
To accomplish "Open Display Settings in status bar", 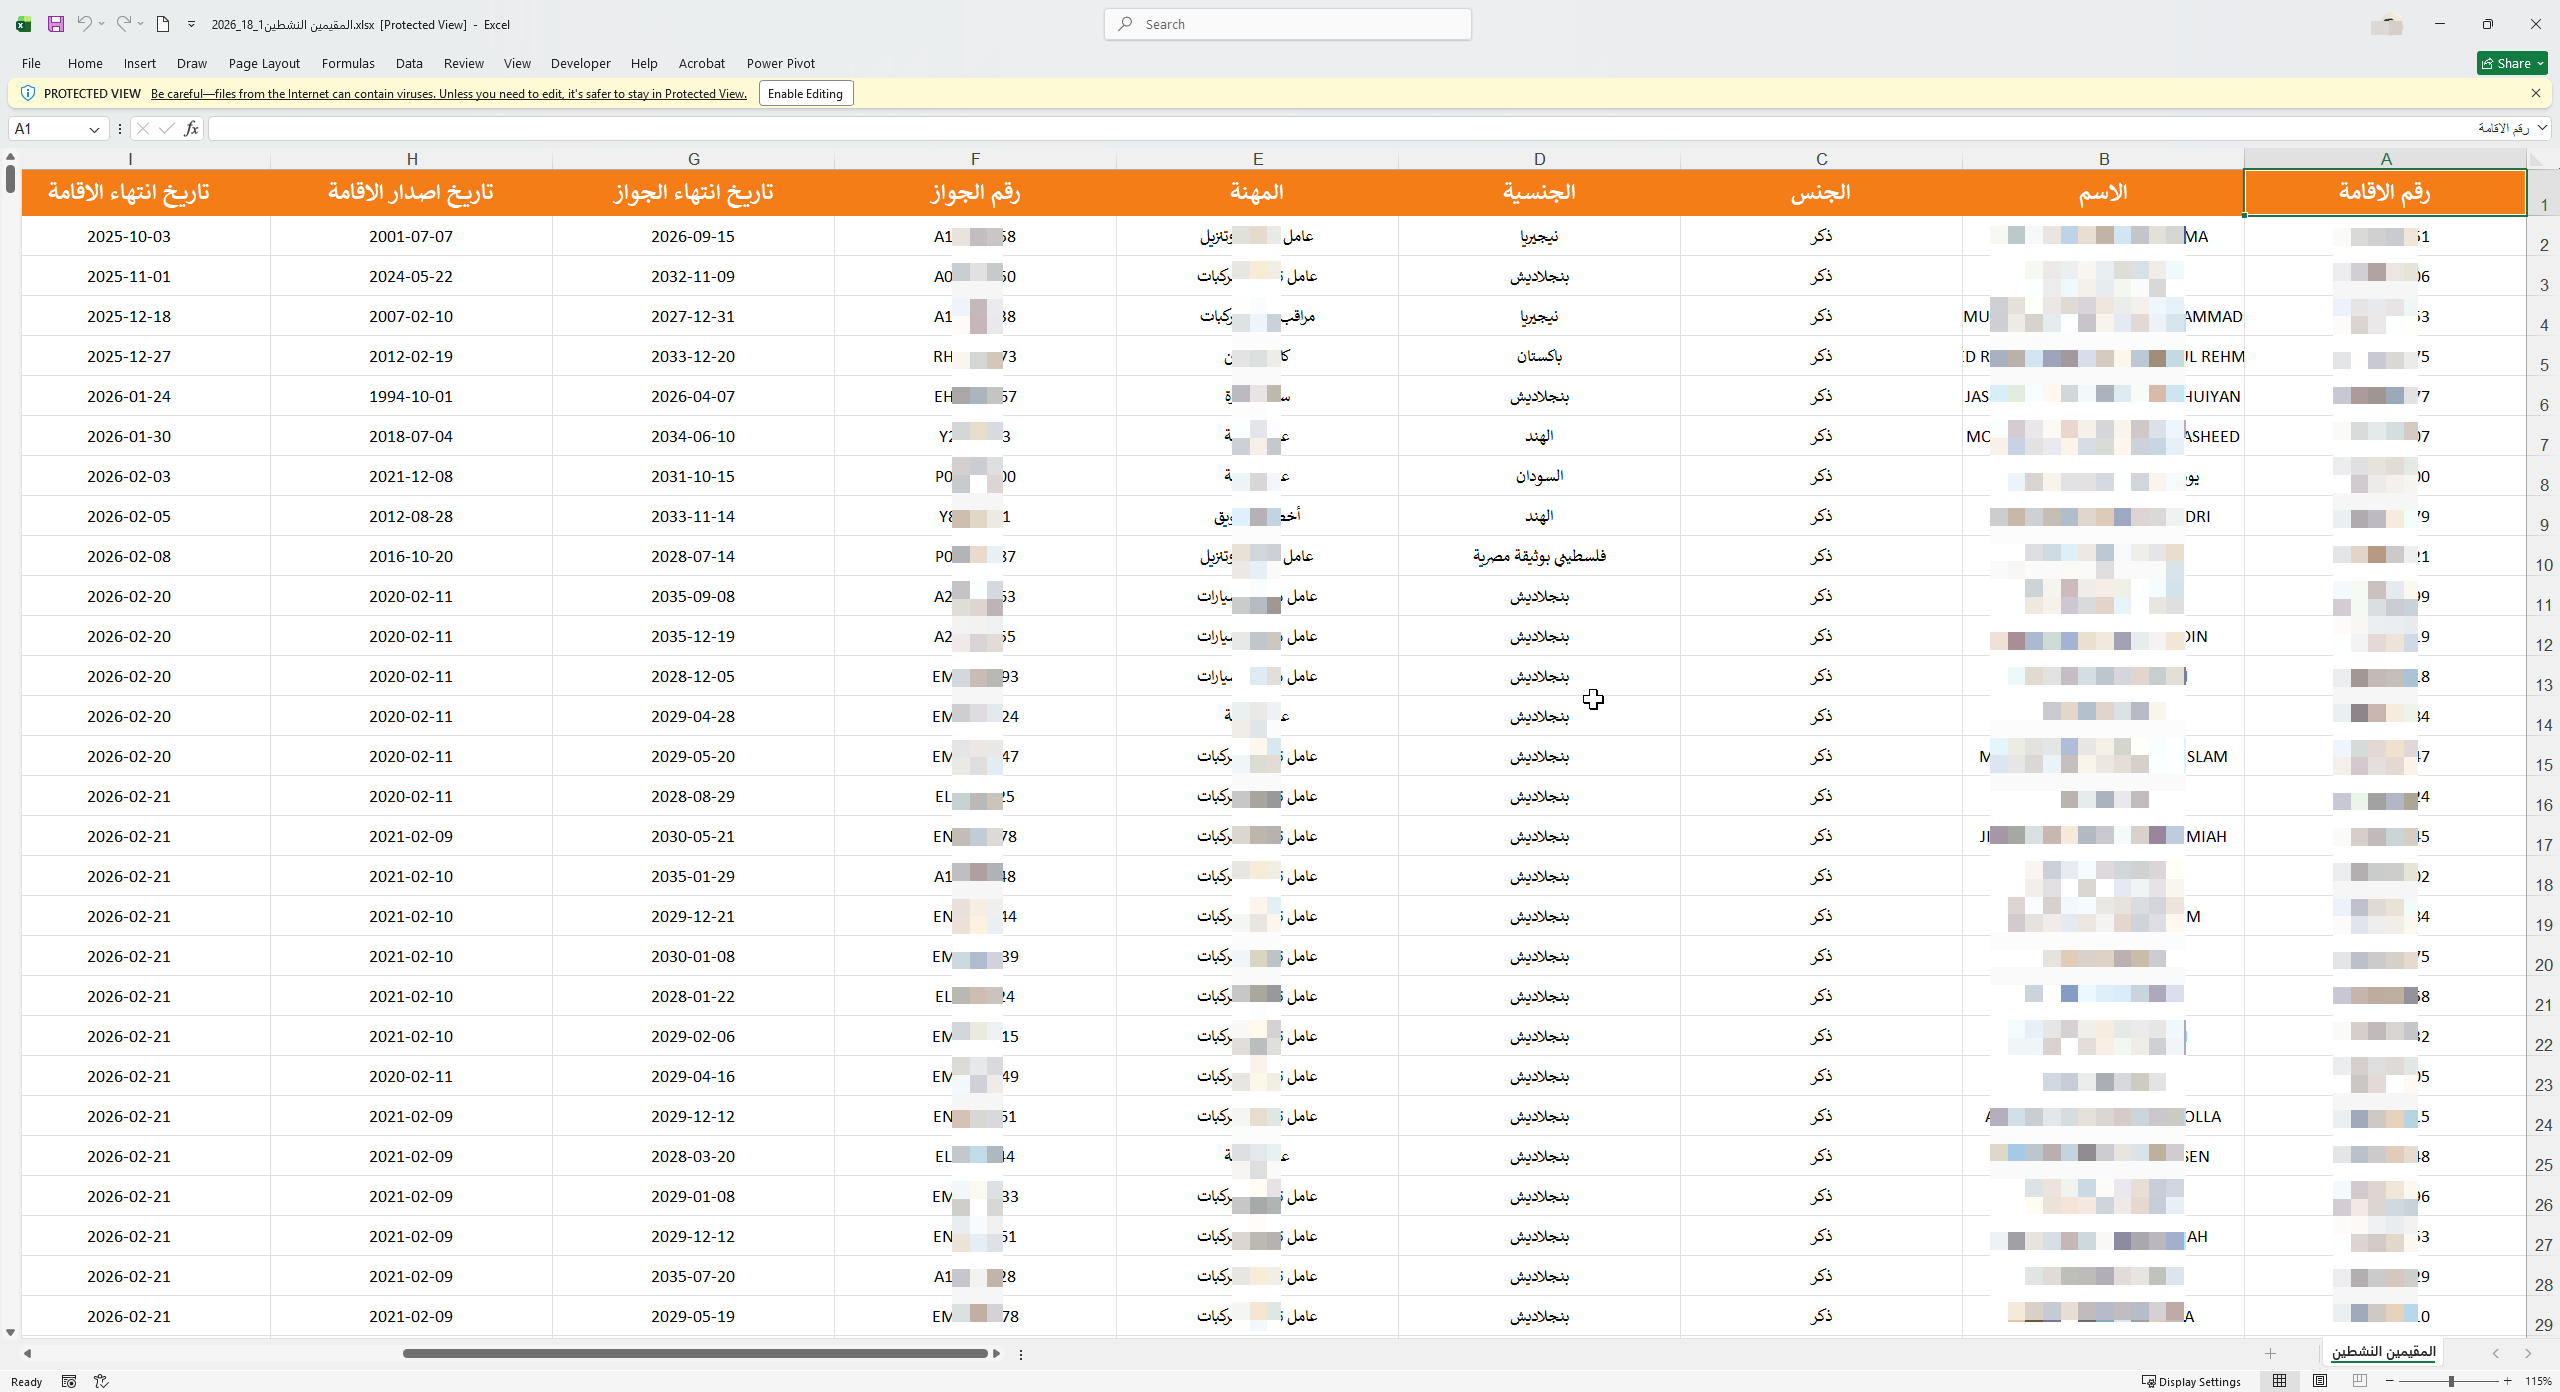I will (x=2192, y=1381).
